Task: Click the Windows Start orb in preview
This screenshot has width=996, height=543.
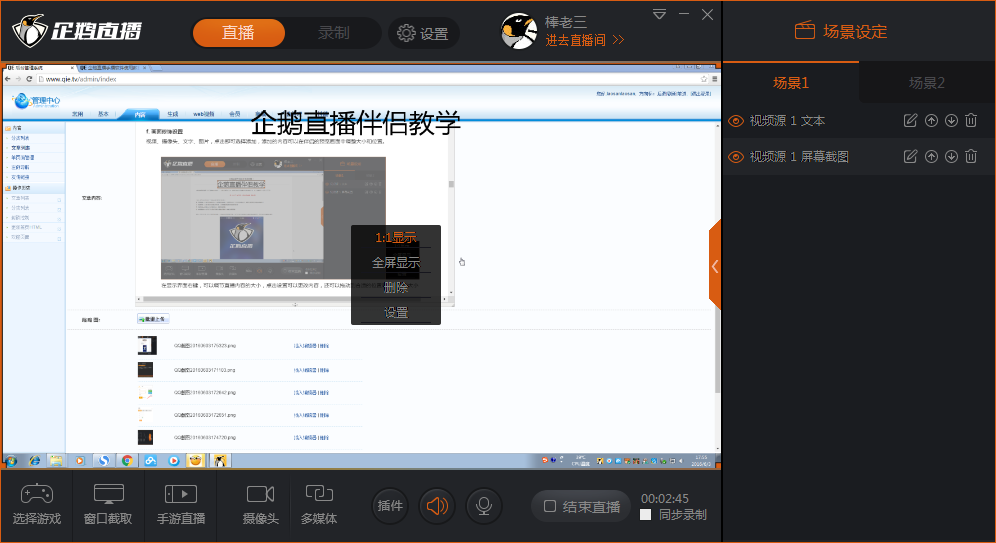Action: [x=11, y=460]
